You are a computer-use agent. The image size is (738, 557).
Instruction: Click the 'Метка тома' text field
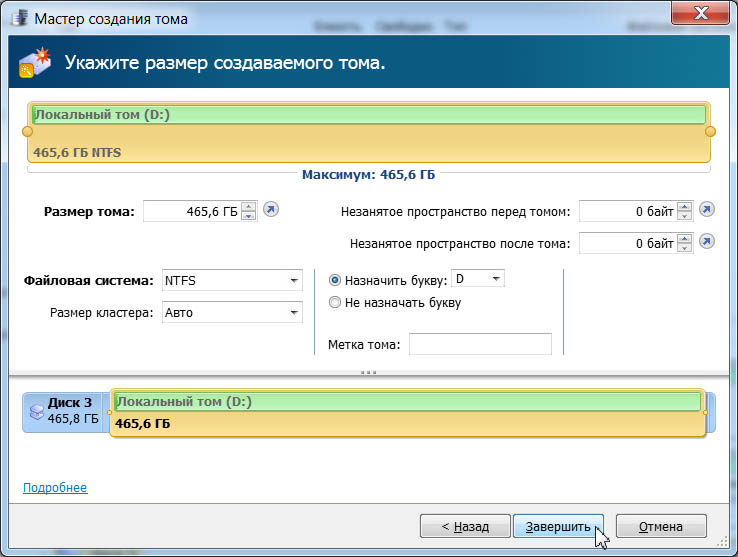[480, 345]
